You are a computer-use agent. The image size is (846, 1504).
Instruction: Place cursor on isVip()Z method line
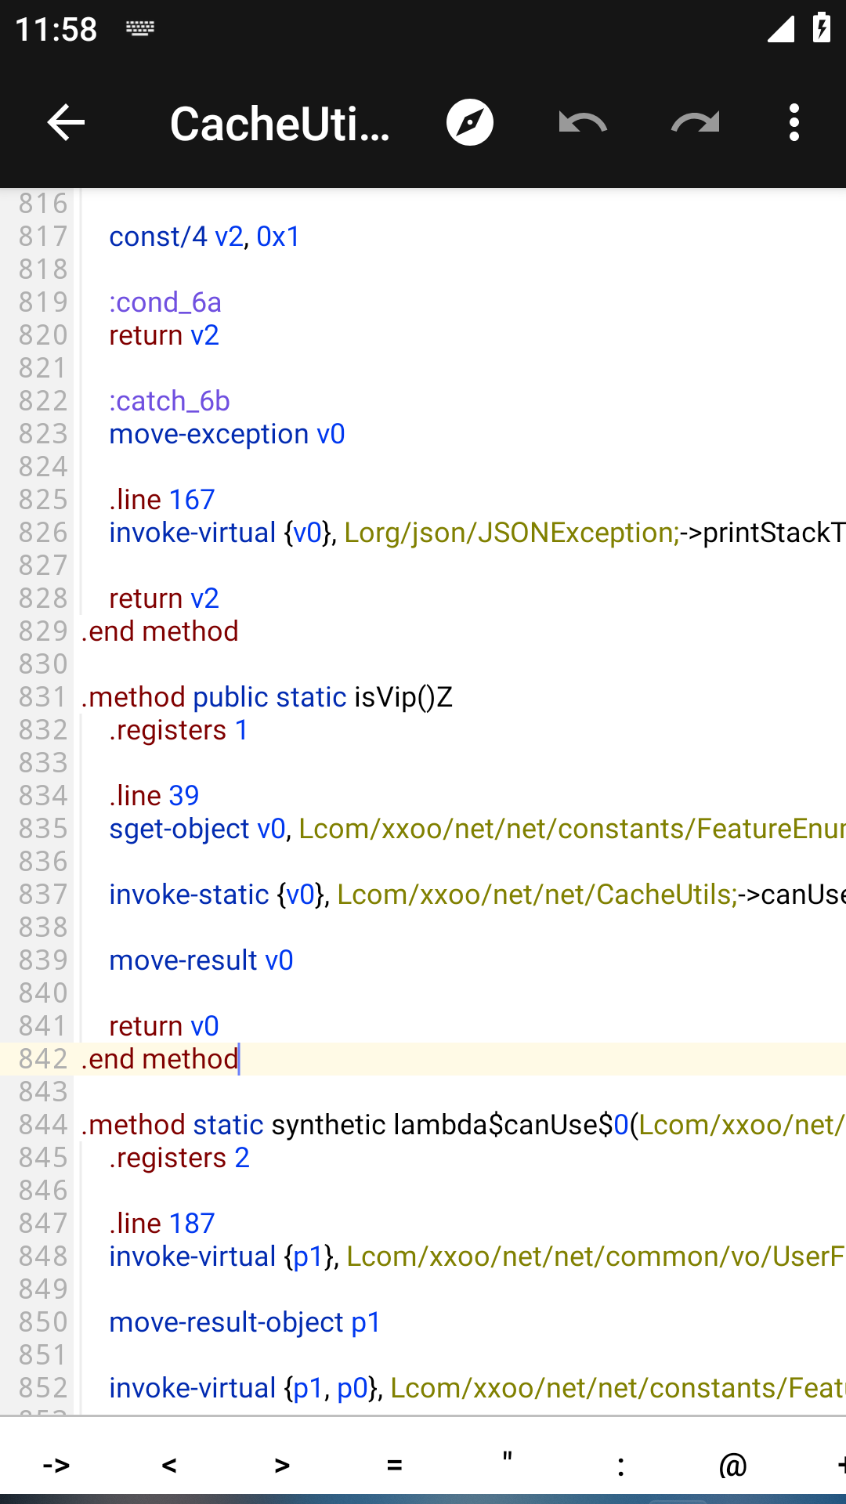[402, 697]
